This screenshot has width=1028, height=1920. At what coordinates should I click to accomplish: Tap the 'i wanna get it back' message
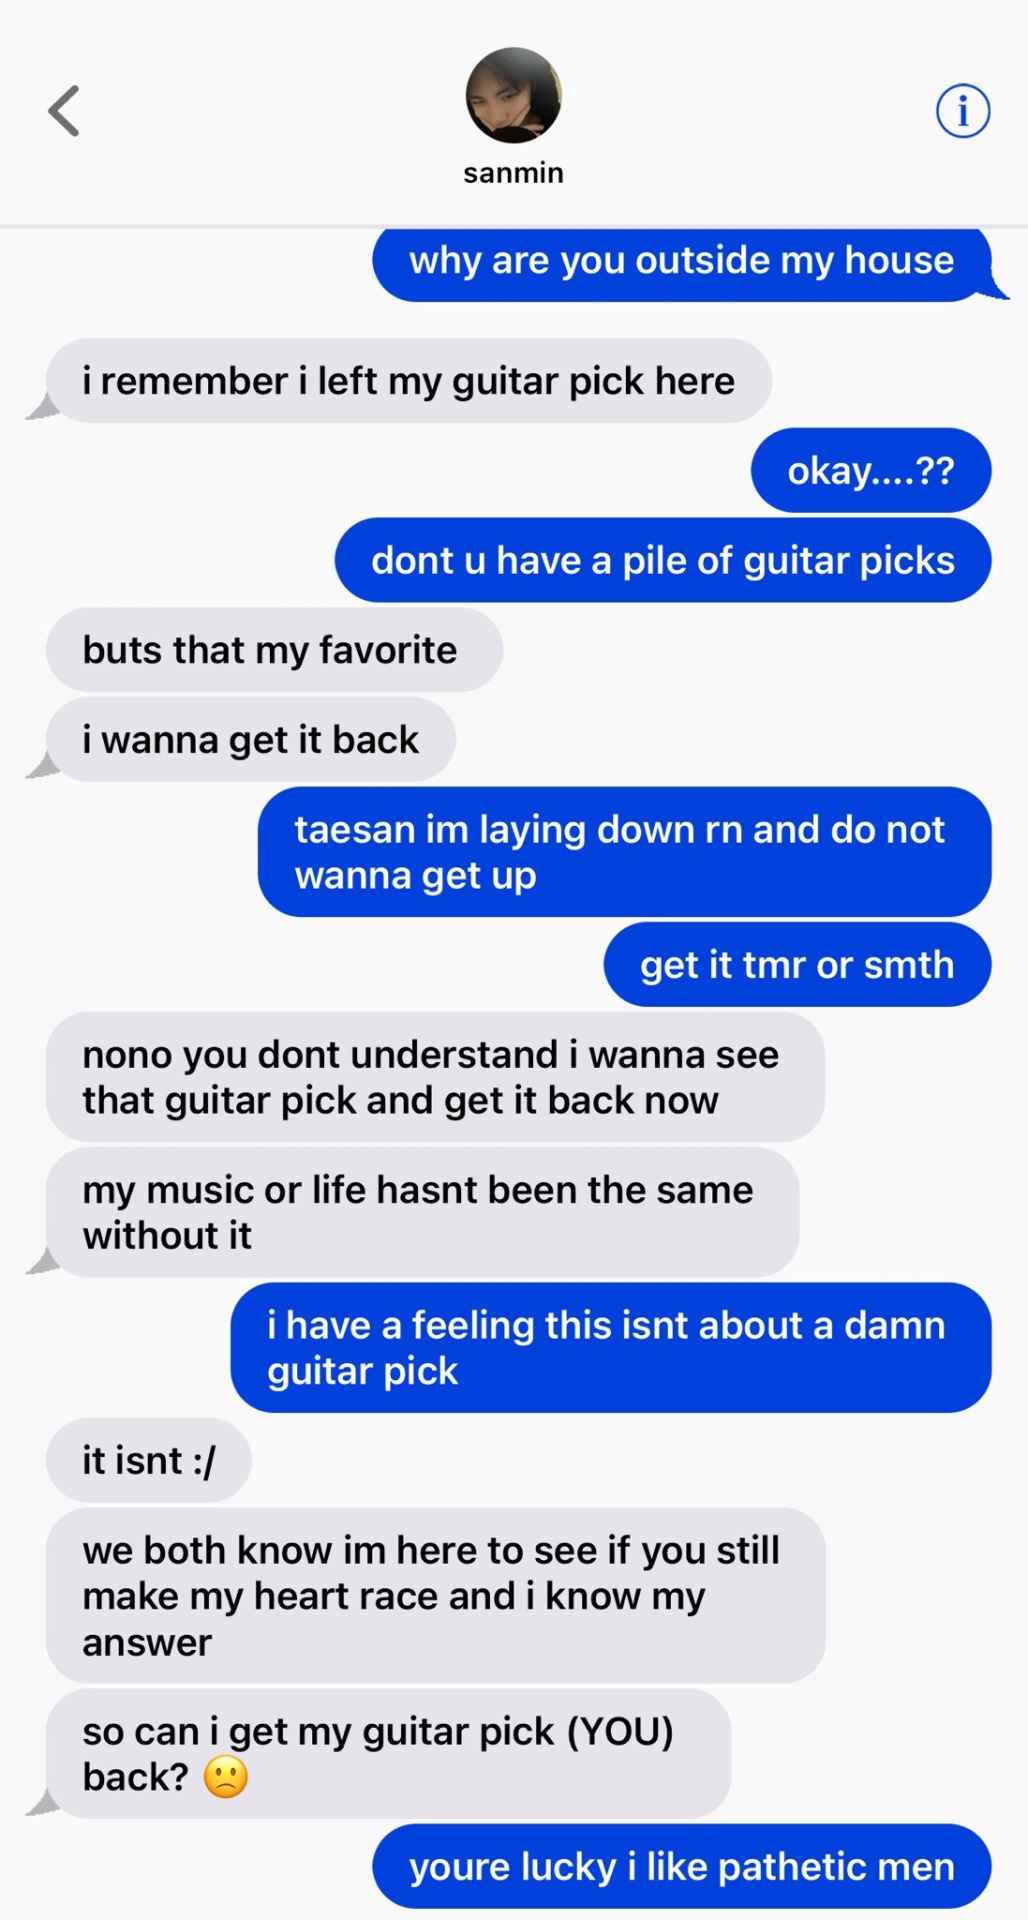pyautogui.click(x=251, y=740)
